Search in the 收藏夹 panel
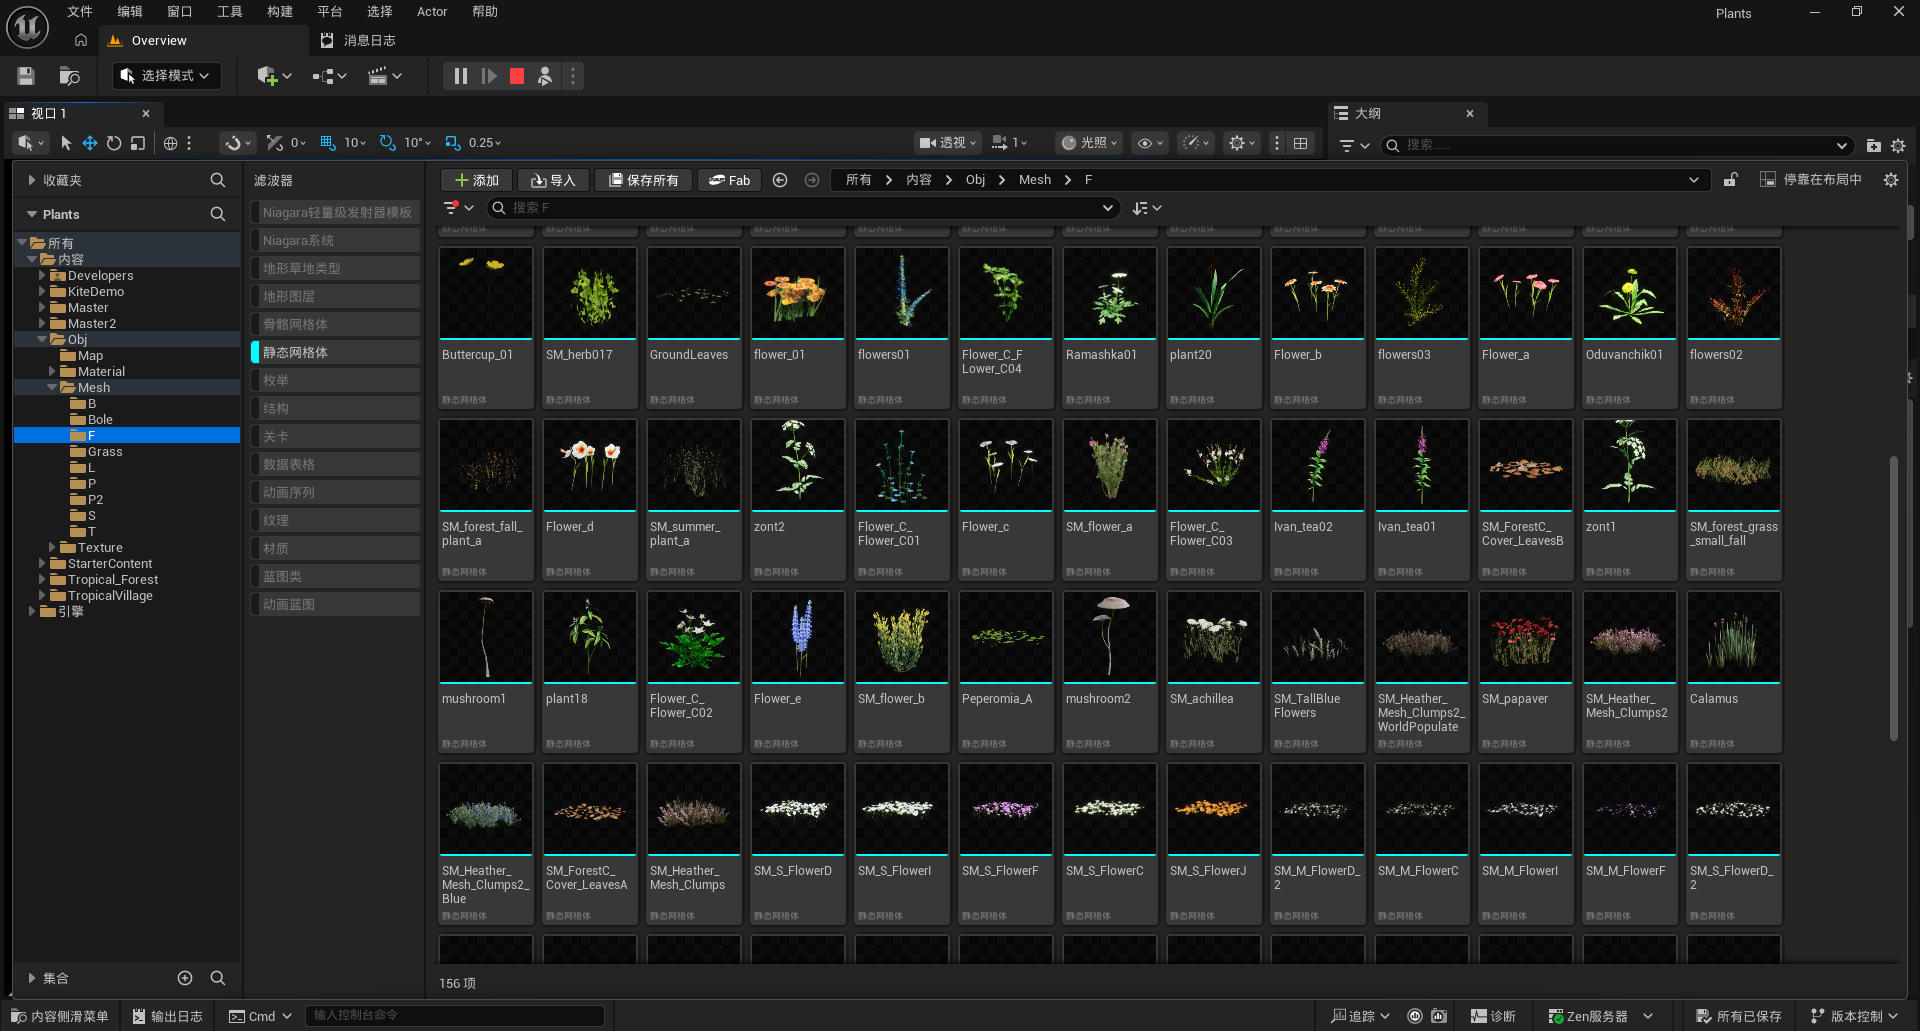 (217, 180)
